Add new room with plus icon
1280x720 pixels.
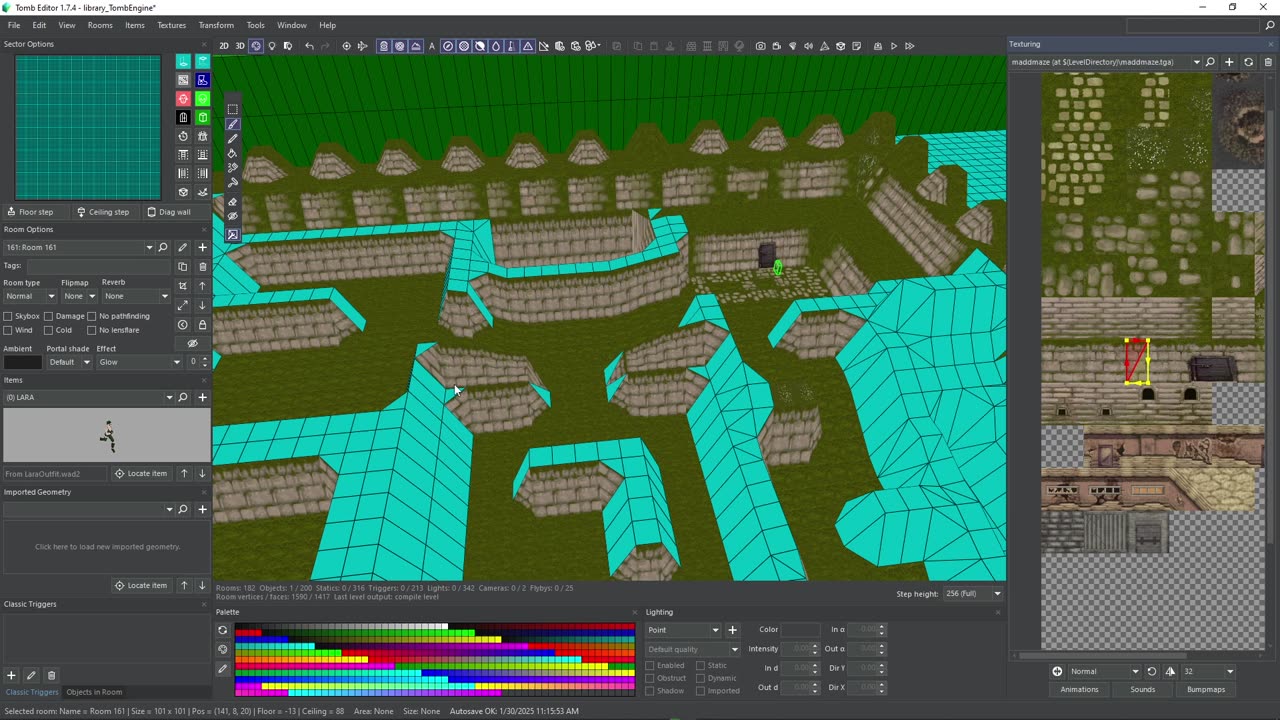[202, 247]
